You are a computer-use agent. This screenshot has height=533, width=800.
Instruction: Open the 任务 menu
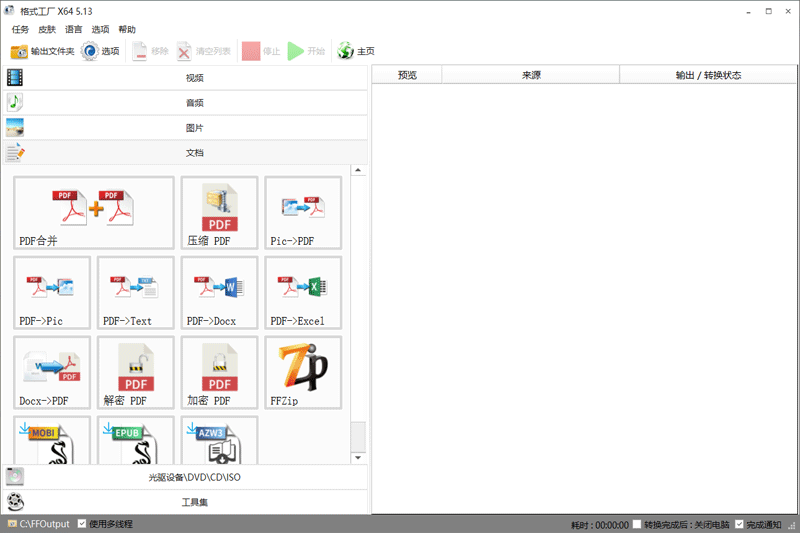coord(20,30)
